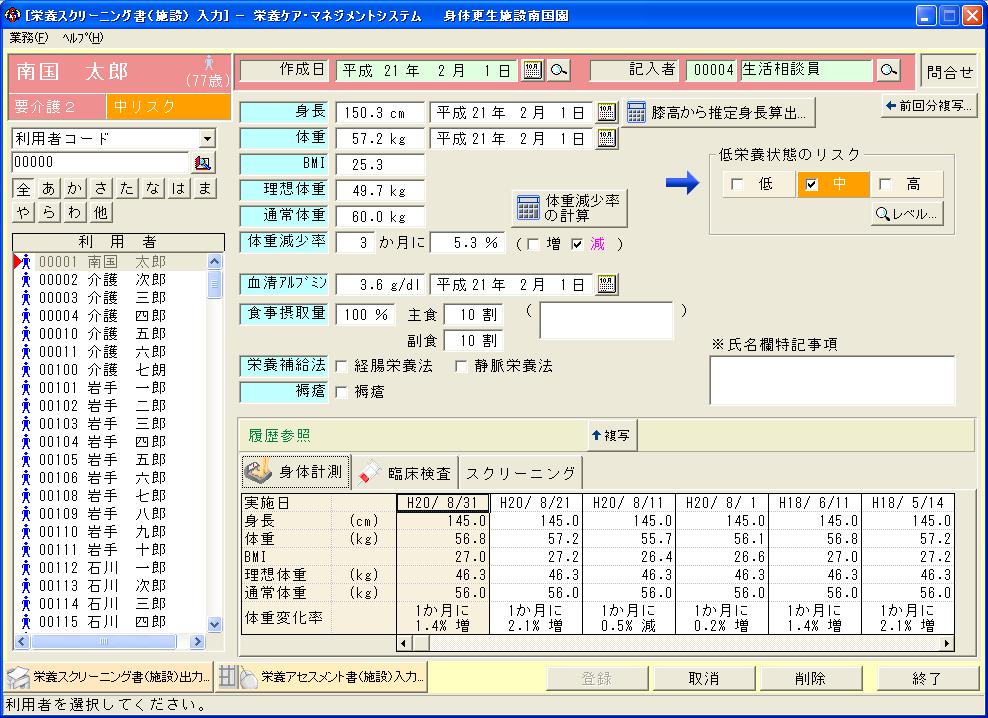Screen dimensions: 988x718
Task: Open calendar icon for 血清アルブミン date
Action: click(x=607, y=285)
